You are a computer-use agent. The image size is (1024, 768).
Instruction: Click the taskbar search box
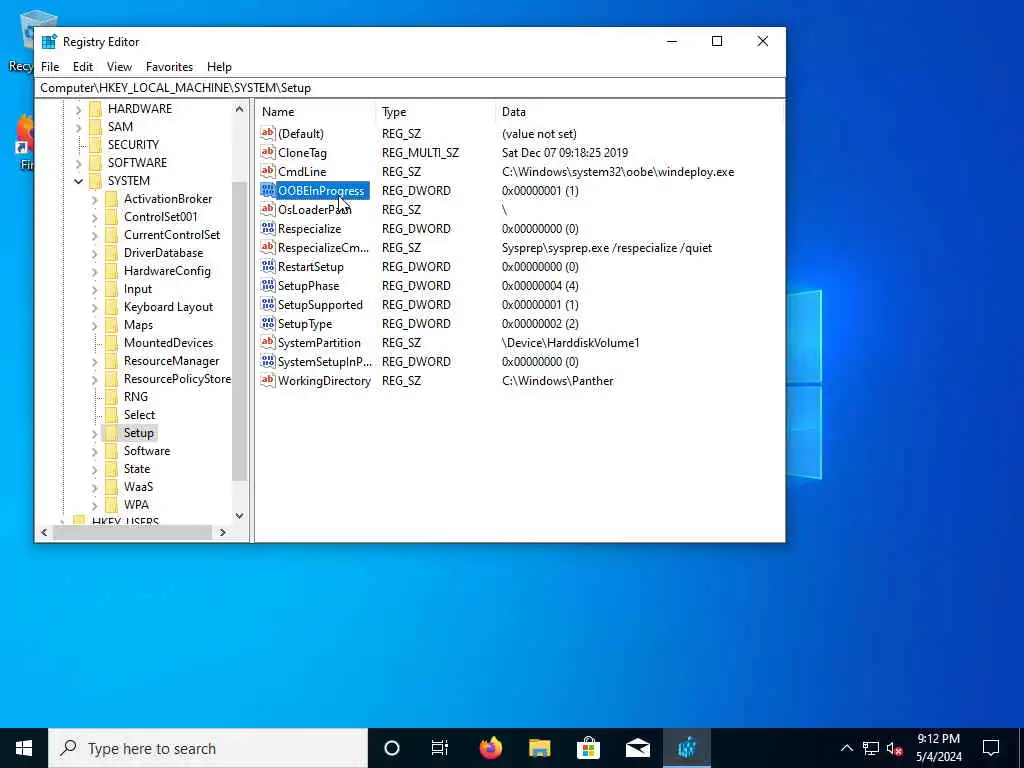tap(208, 748)
